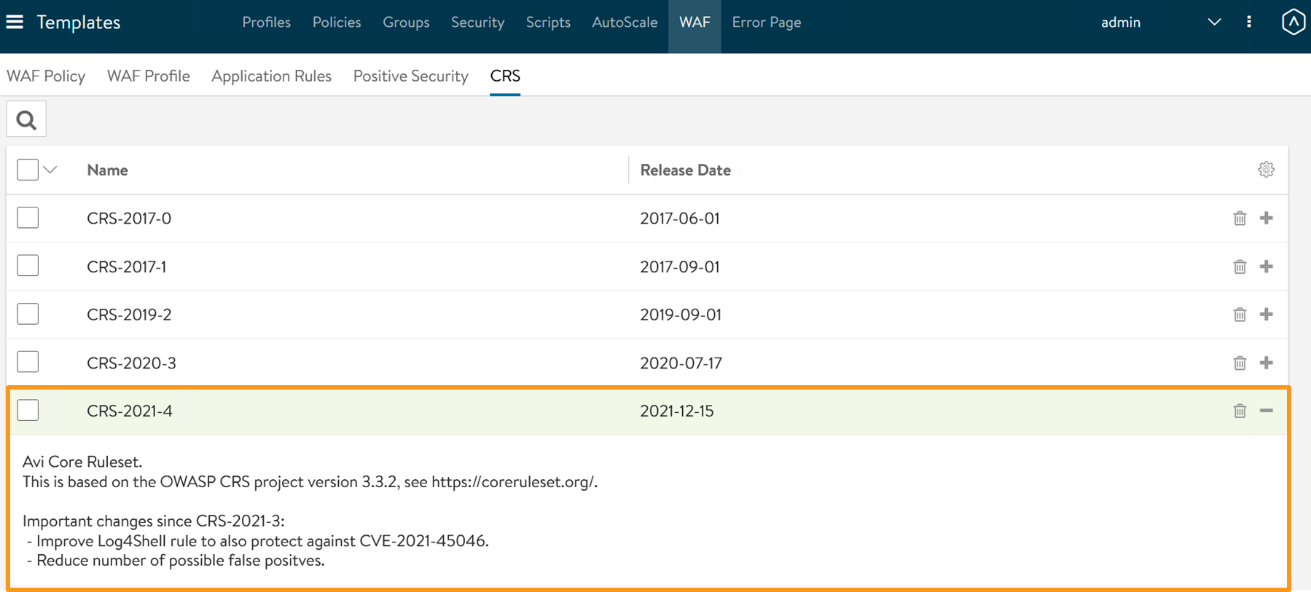This screenshot has width=1311, height=592.
Task: Switch to the WAF Policy tab
Action: 46,76
